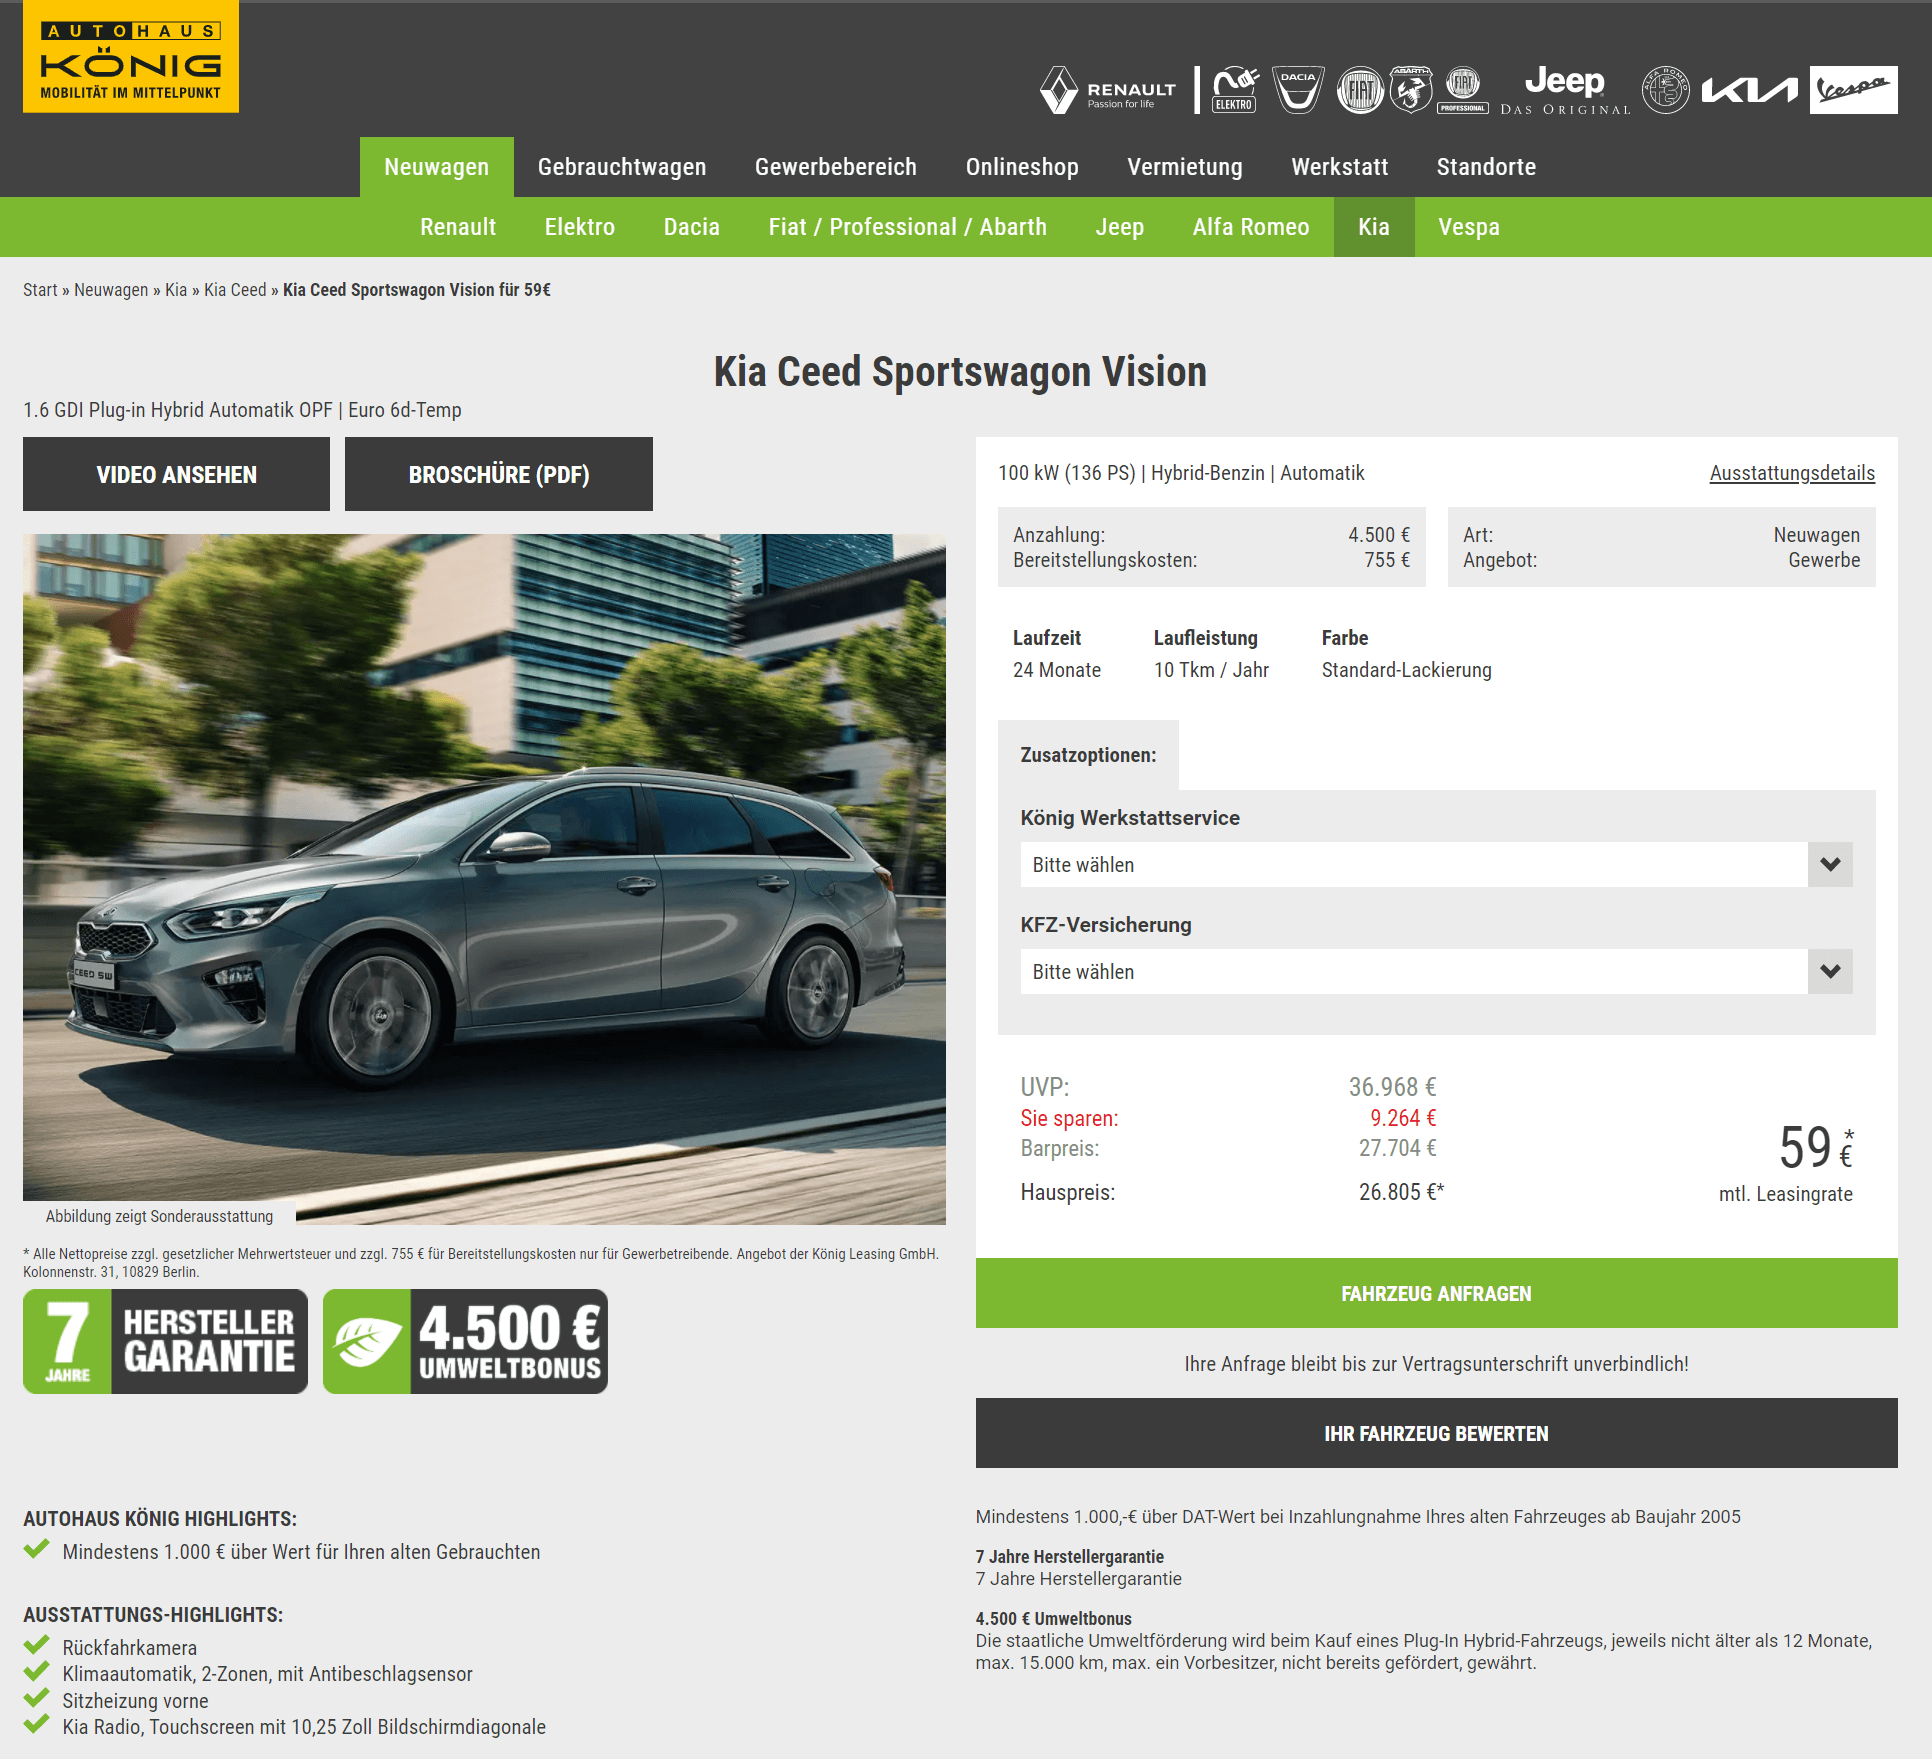Click the 4.500 € Umweltbonus badge
This screenshot has height=1759, width=1932.
[x=465, y=1341]
